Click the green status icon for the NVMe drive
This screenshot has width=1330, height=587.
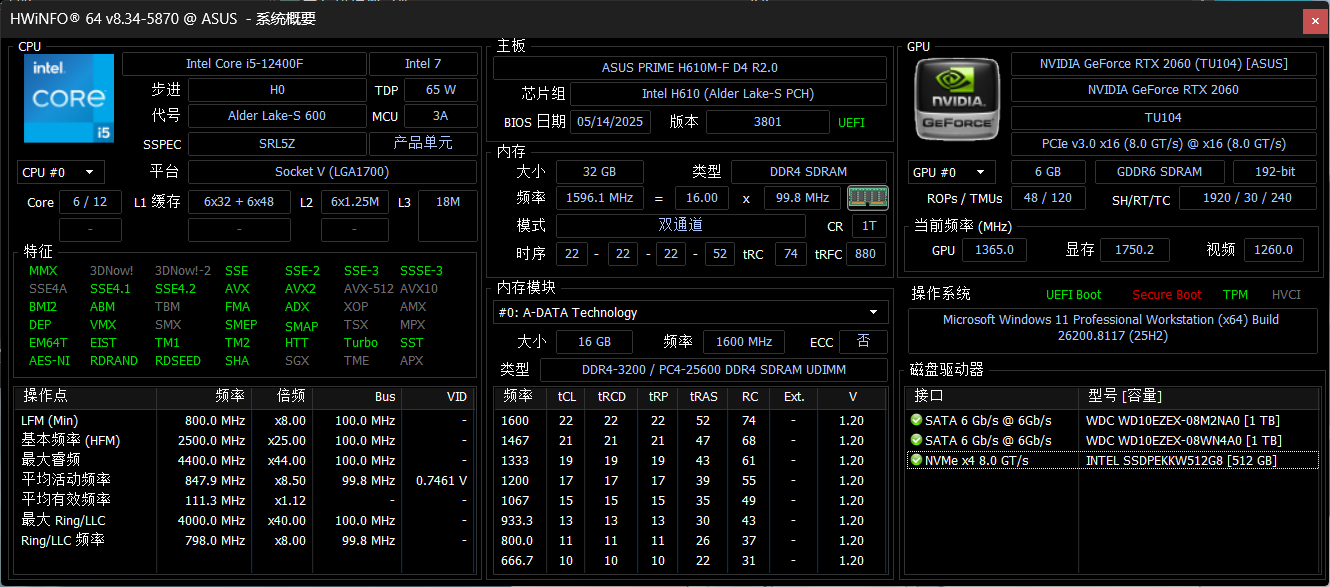pos(916,460)
